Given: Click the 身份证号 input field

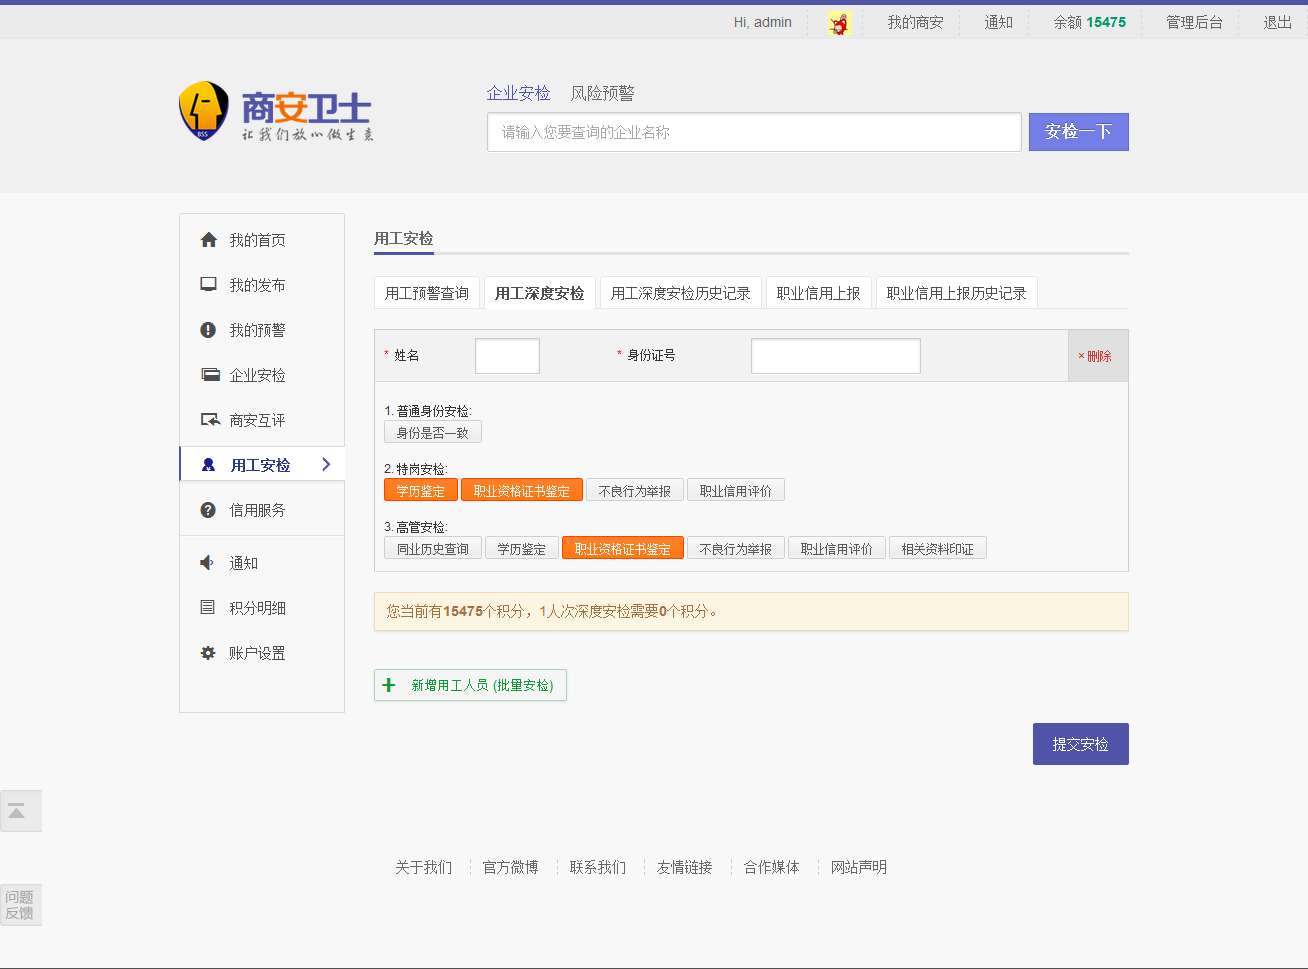Looking at the screenshot, I should pos(836,356).
